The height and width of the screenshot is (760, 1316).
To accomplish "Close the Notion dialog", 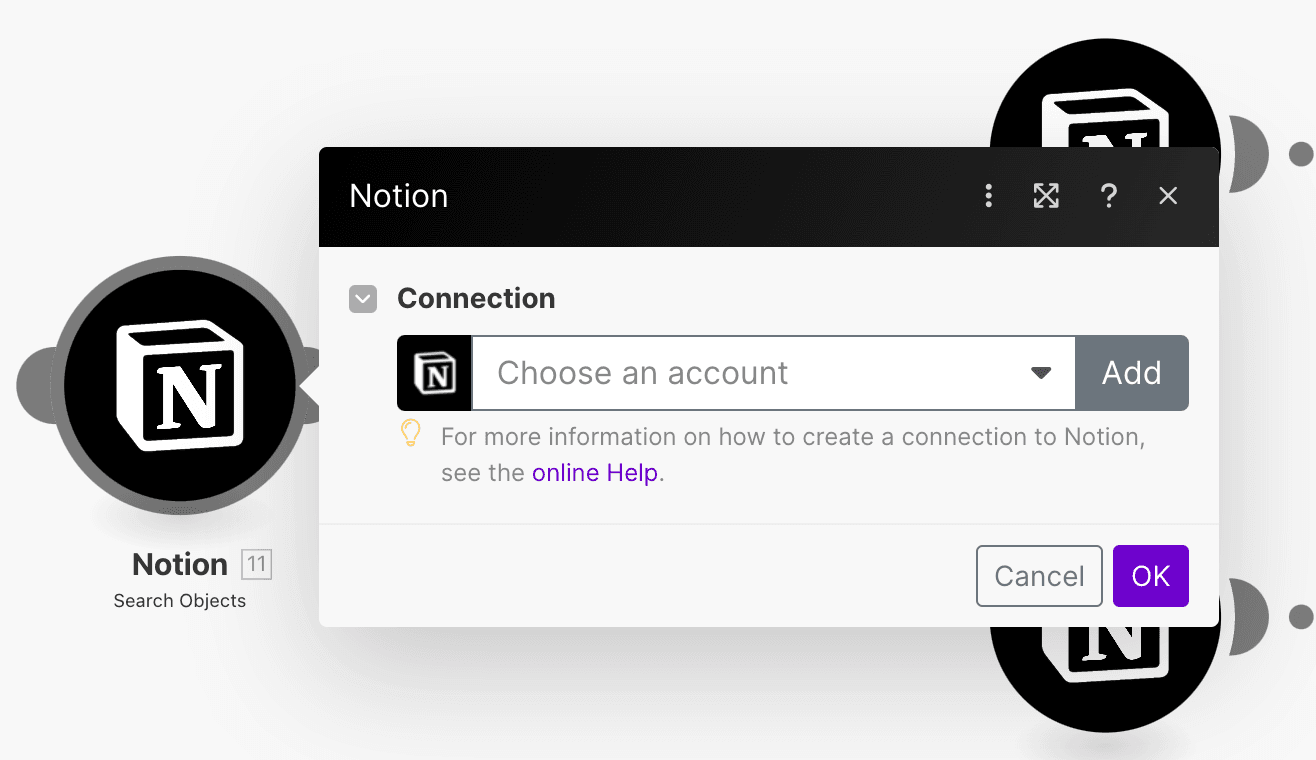I will pyautogui.click(x=1168, y=196).
